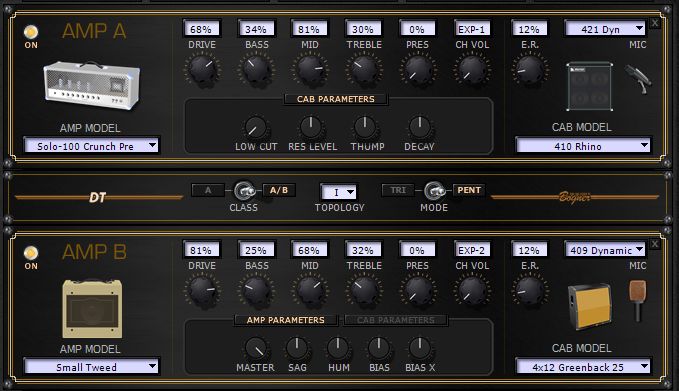This screenshot has width=679, height=391.
Task: Toggle Amp A ON light
Action: click(x=31, y=32)
